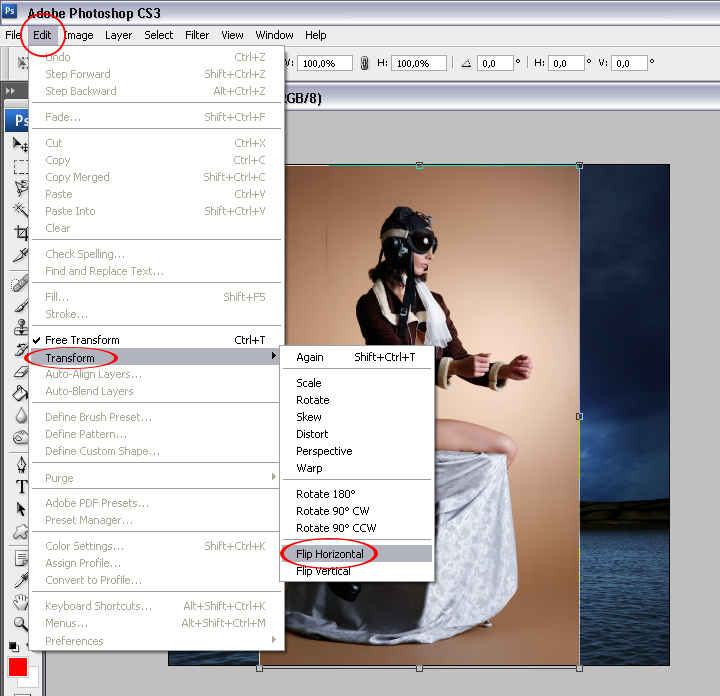Open the Filter menu
The height and width of the screenshot is (696, 720).
[197, 35]
